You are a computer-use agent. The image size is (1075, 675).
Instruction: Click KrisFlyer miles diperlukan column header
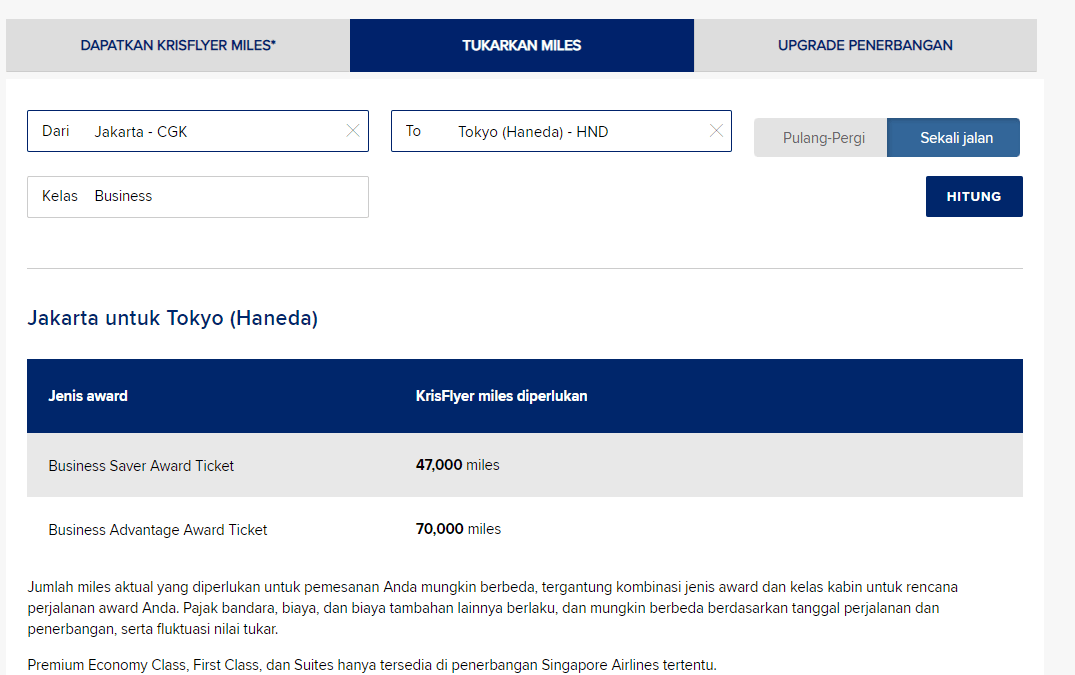click(x=501, y=396)
